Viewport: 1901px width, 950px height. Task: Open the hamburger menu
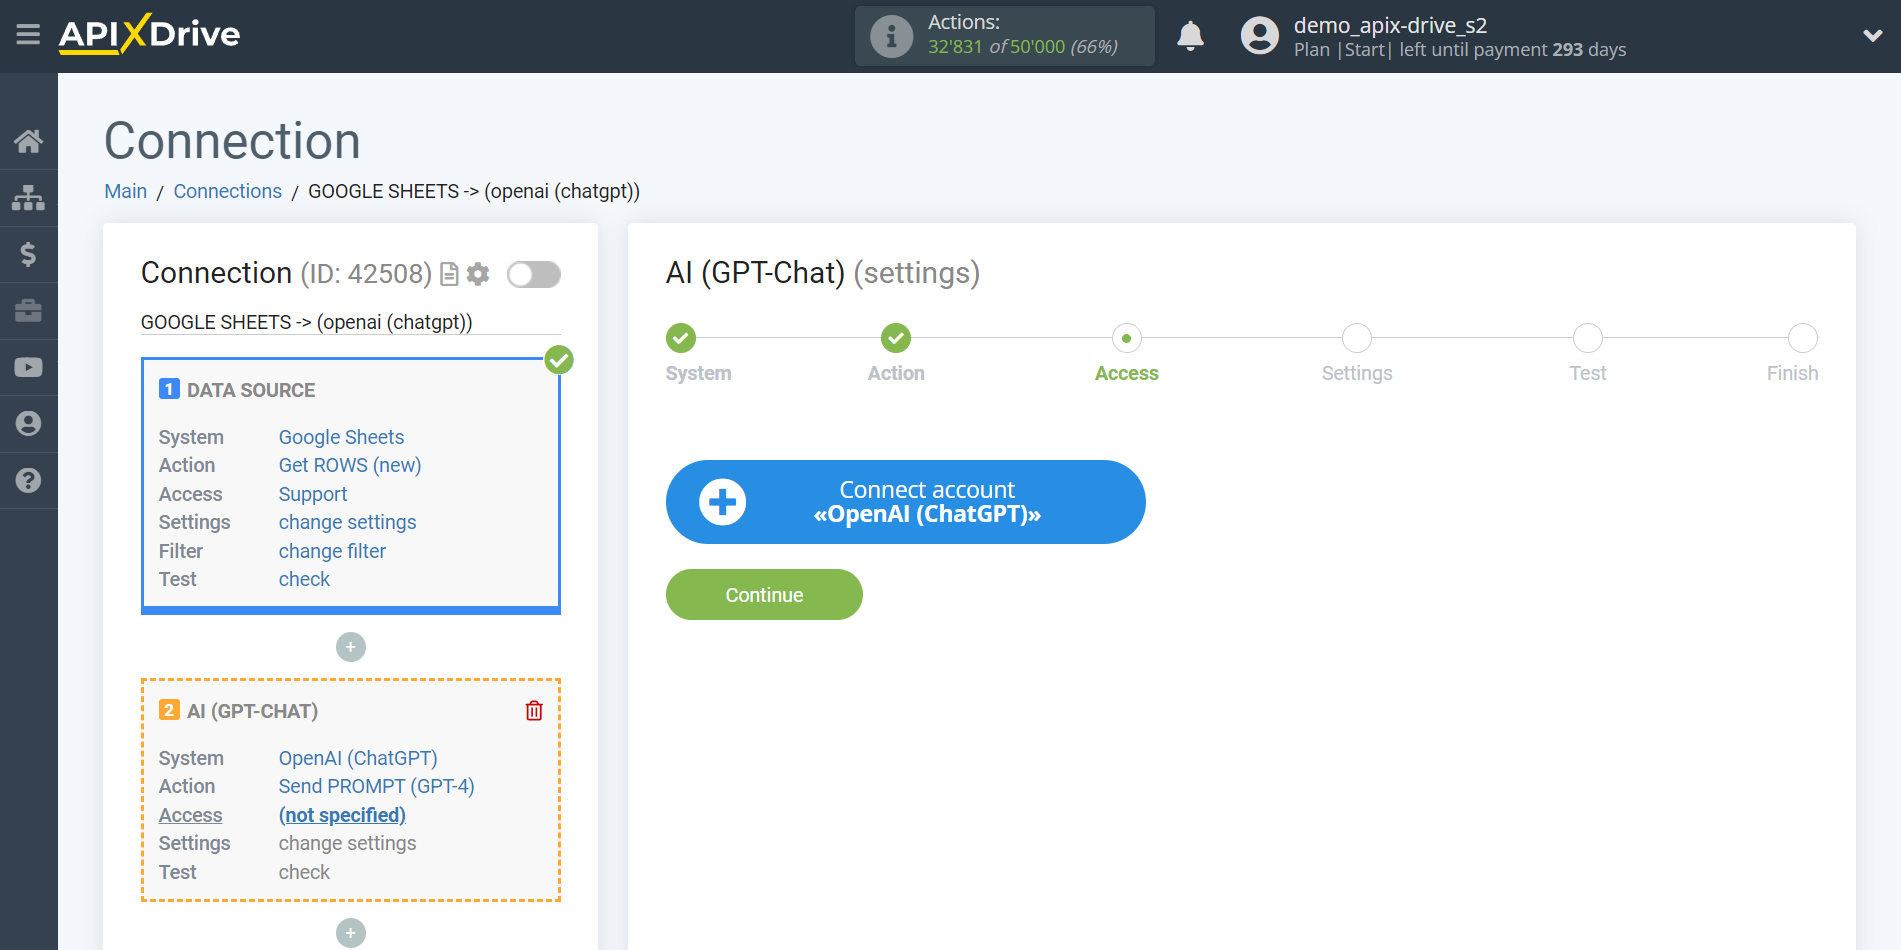click(28, 35)
